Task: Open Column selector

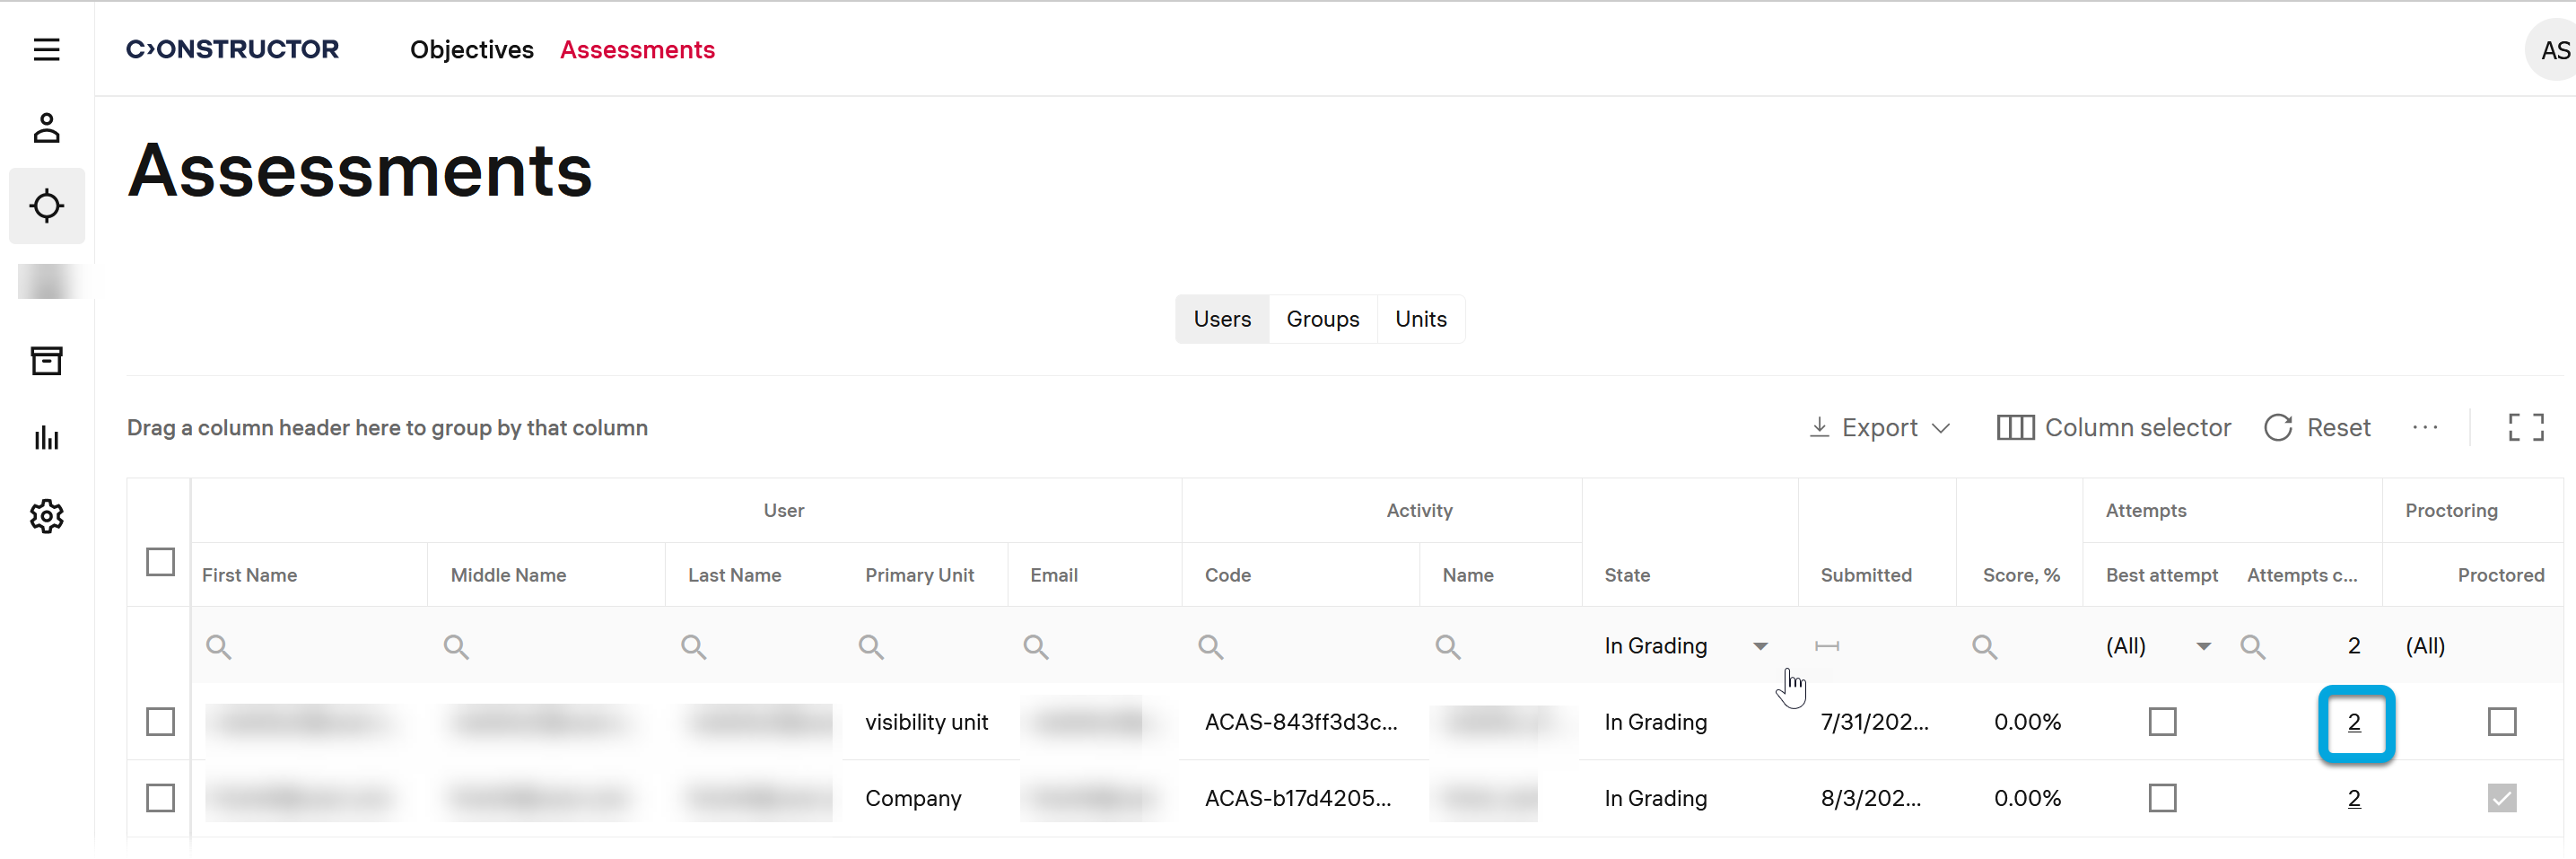Action: [2113, 428]
